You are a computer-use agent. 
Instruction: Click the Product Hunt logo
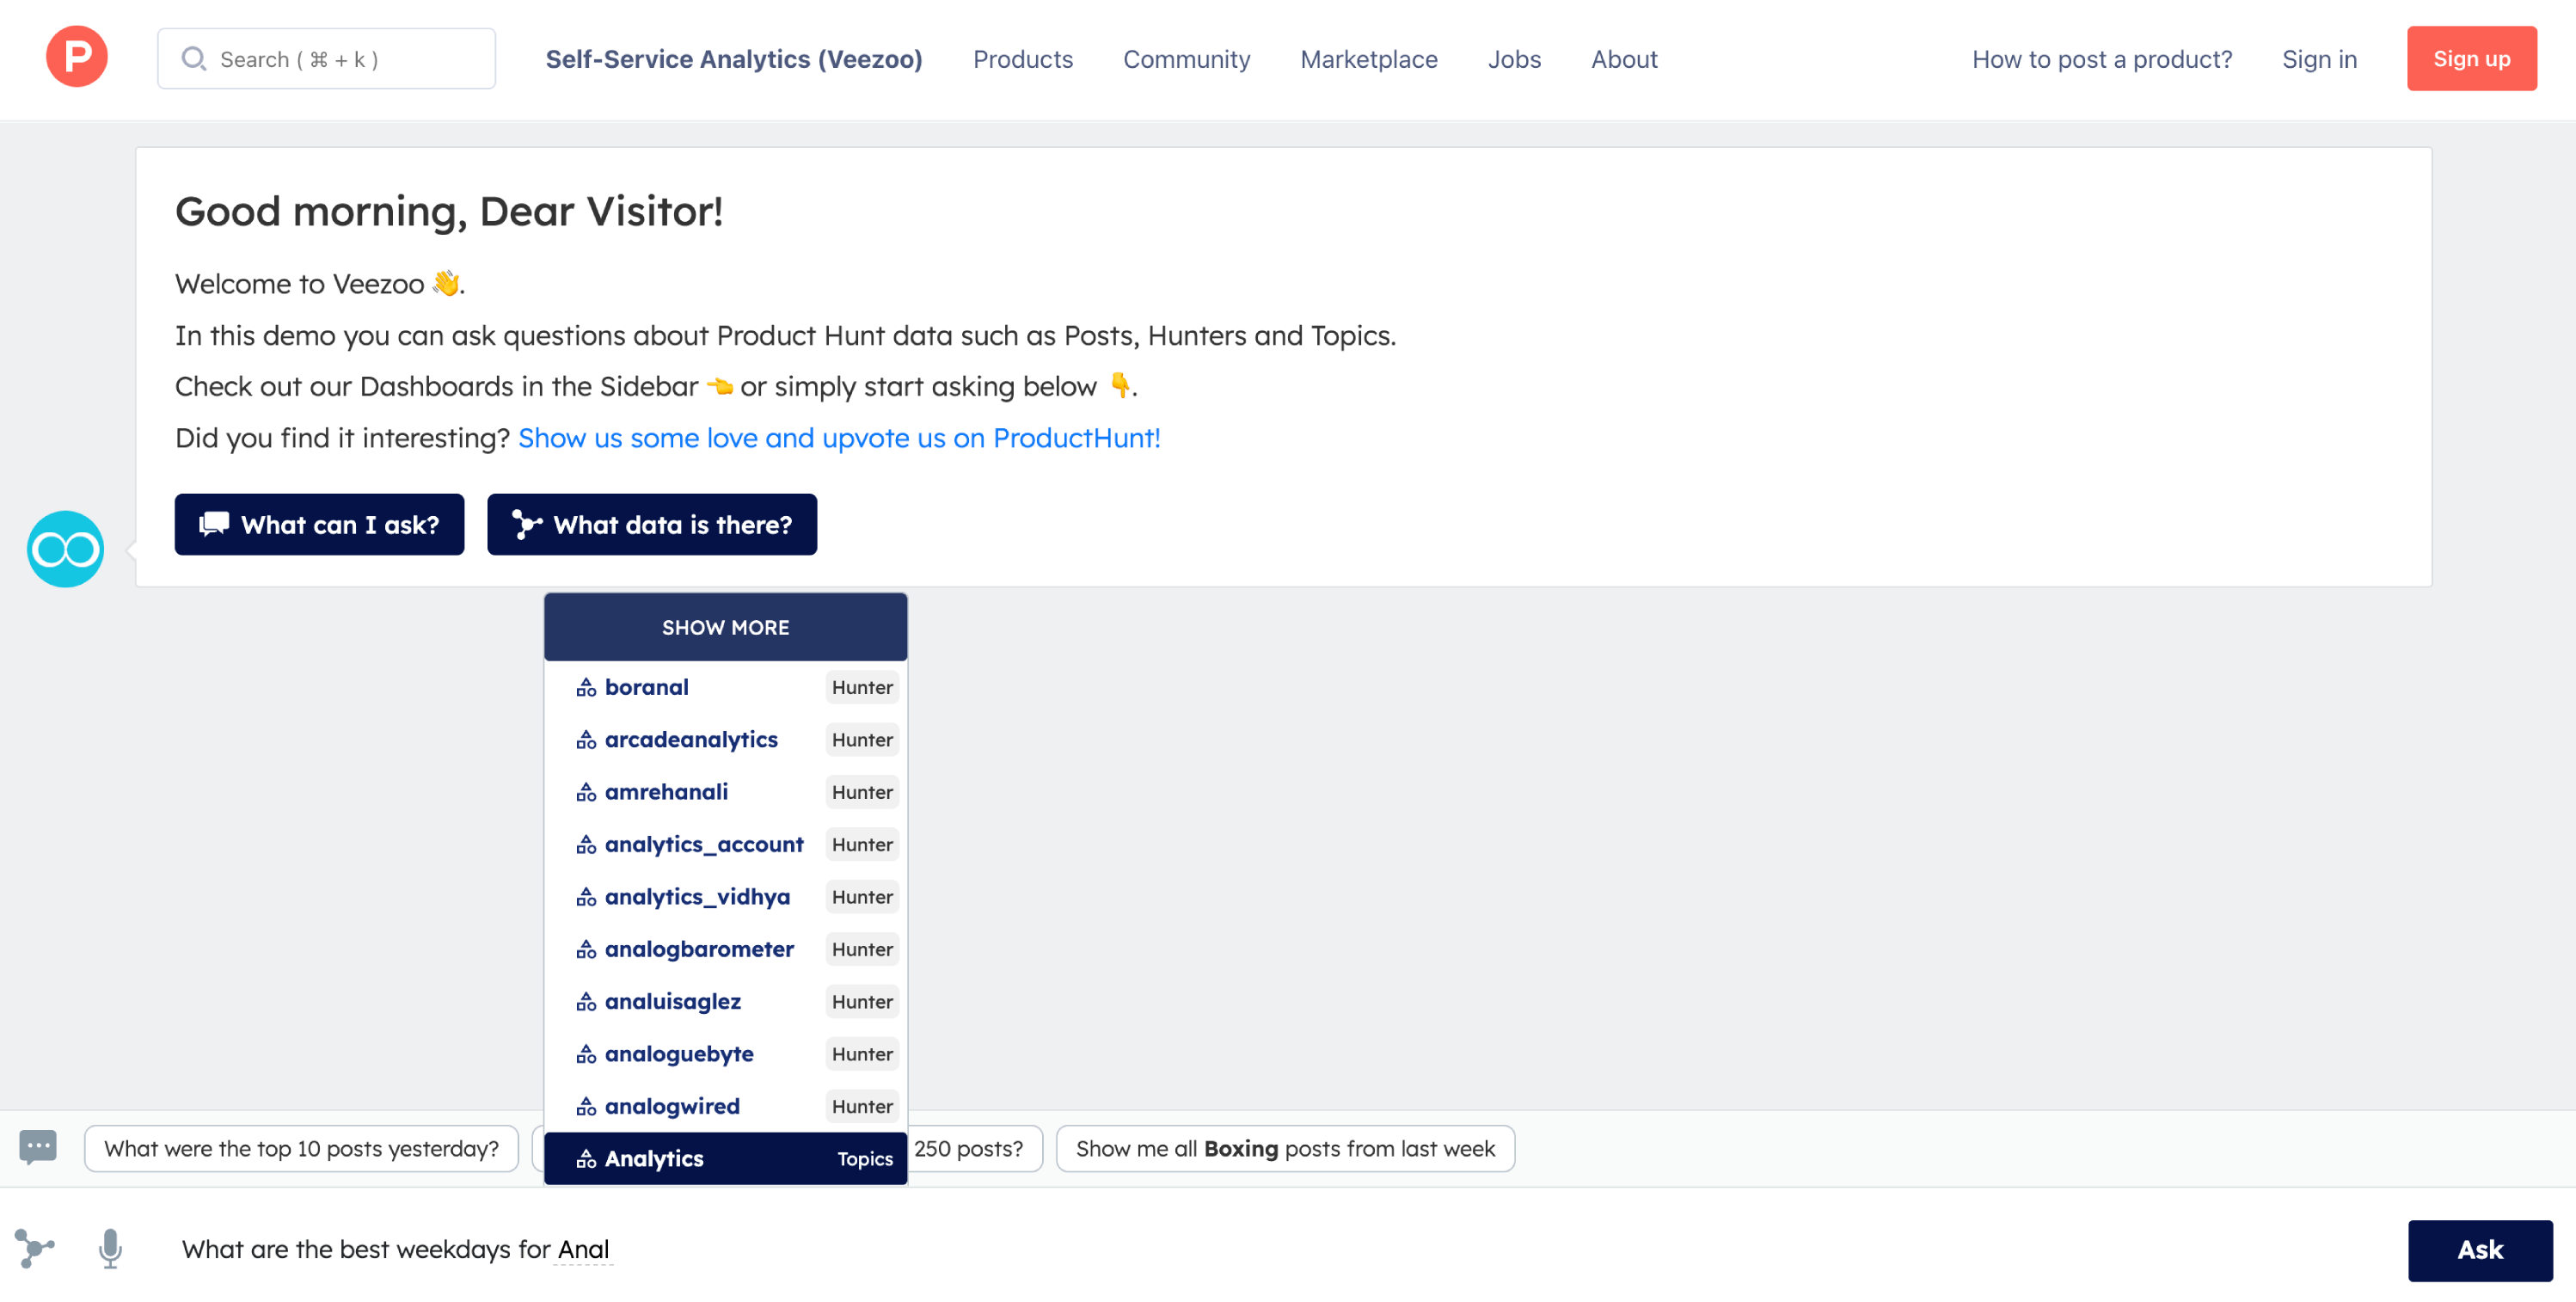click(x=77, y=57)
